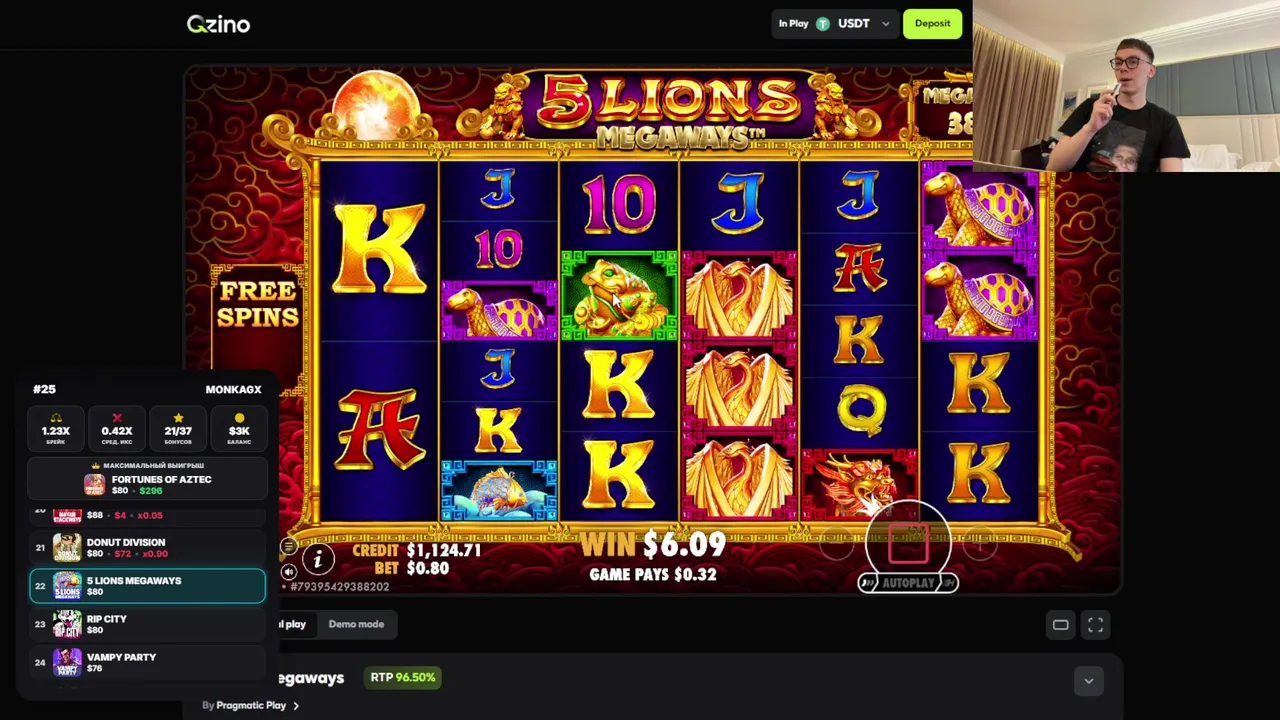
Task: Select Rip City in game list
Action: pos(147,624)
